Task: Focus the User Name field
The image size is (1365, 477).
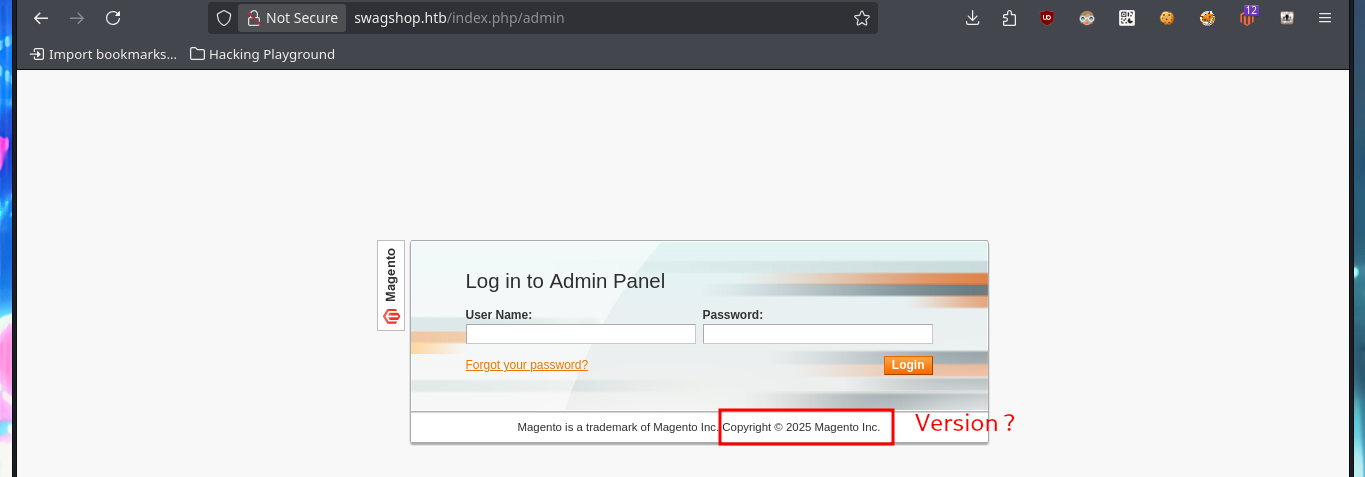Action: click(x=580, y=334)
